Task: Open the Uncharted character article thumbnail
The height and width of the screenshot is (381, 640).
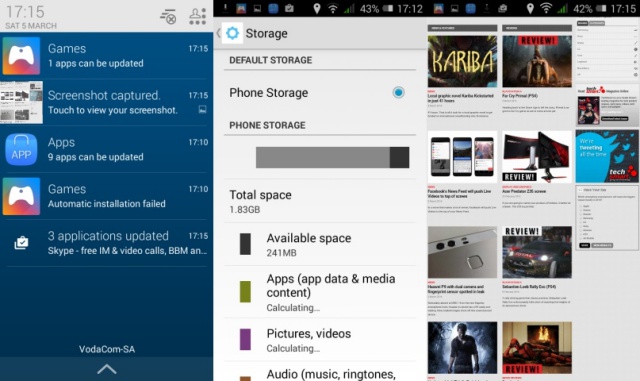Action: 462,348
